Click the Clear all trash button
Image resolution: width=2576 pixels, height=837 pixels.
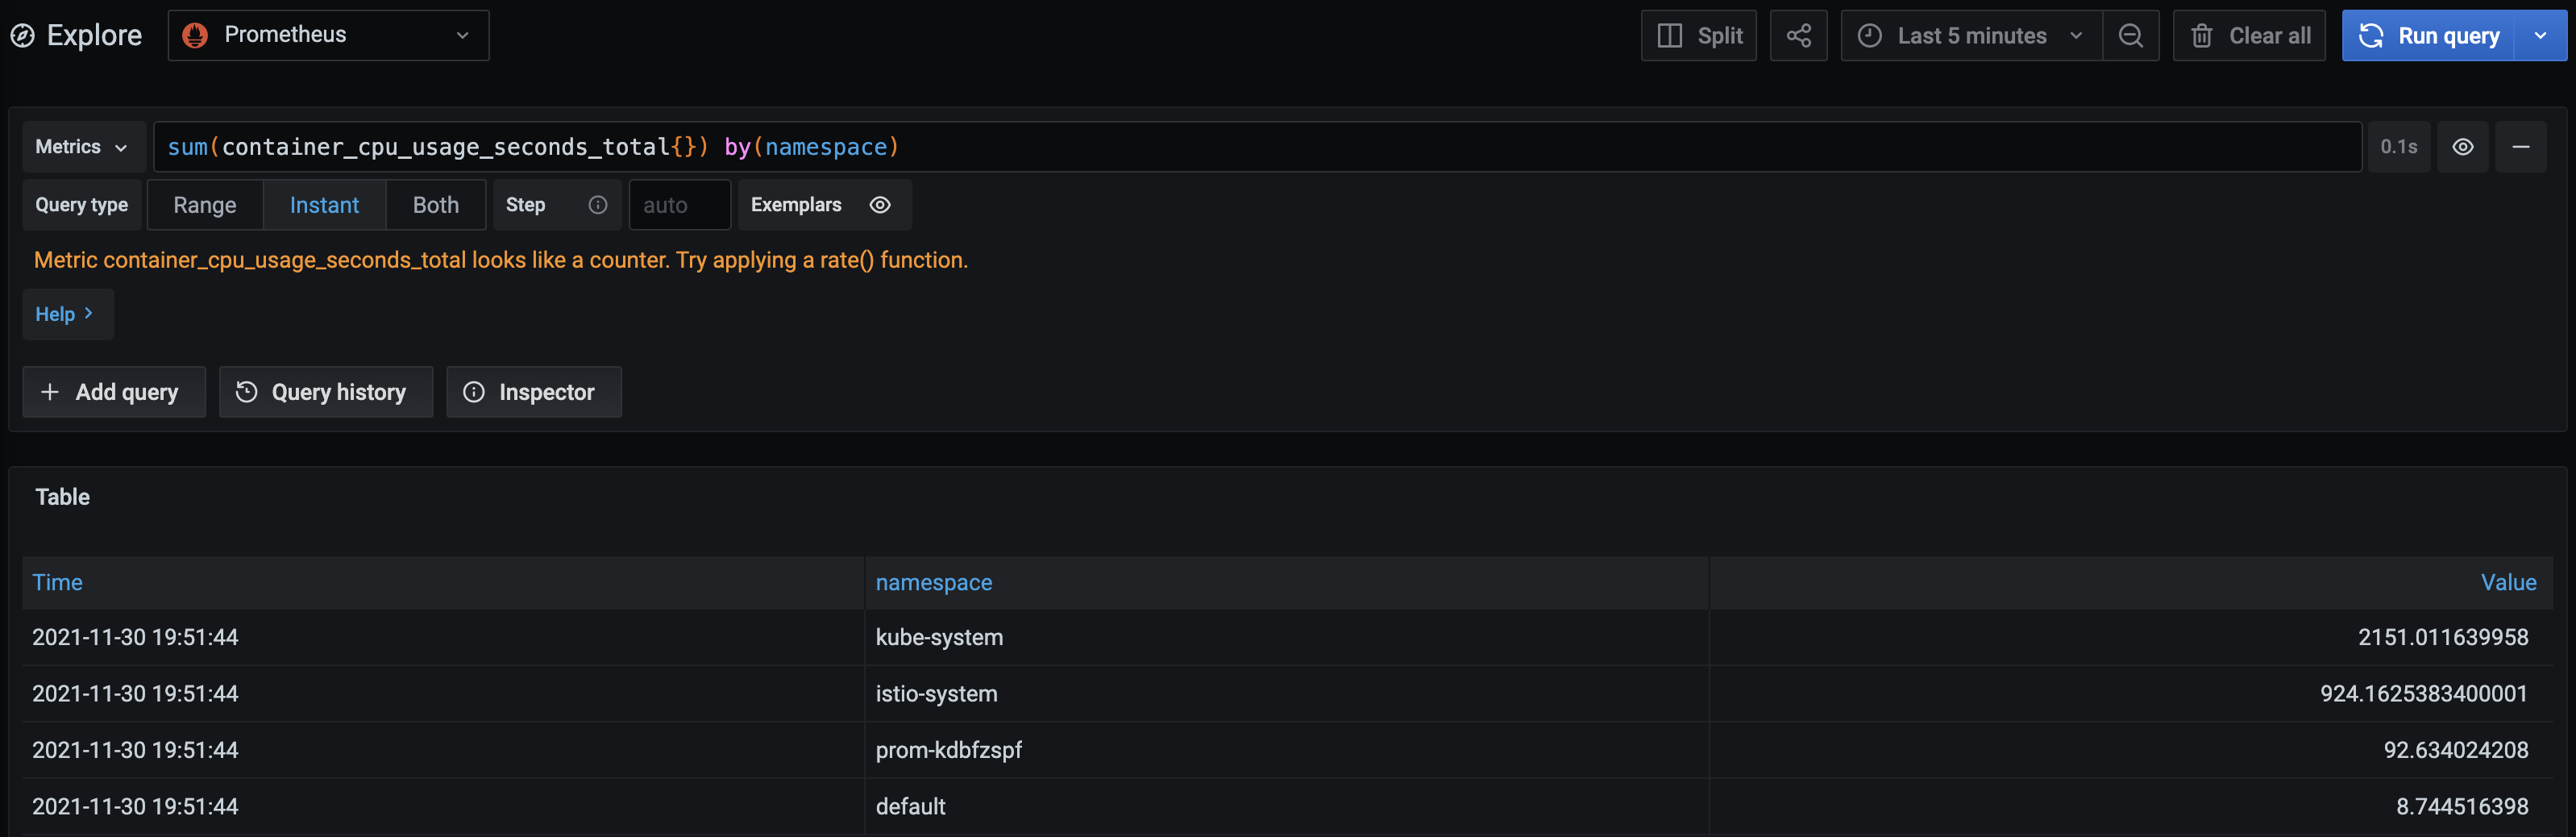[2249, 36]
